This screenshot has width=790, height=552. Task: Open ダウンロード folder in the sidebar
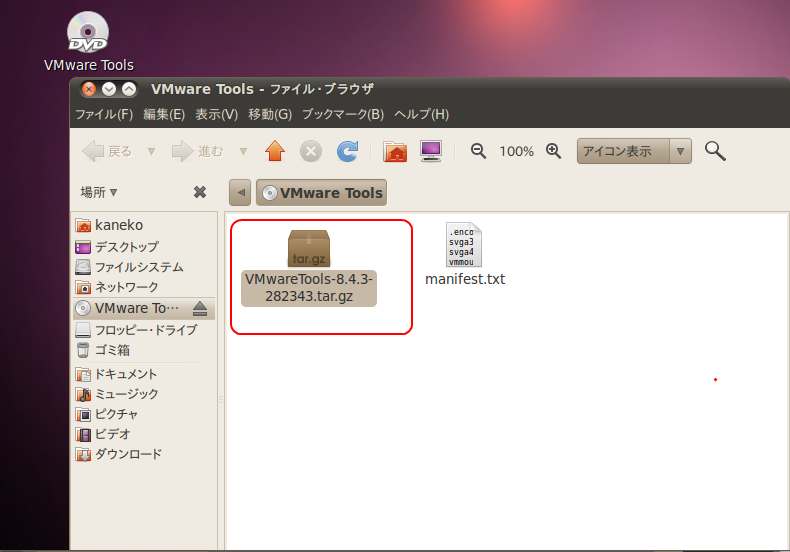pos(127,454)
